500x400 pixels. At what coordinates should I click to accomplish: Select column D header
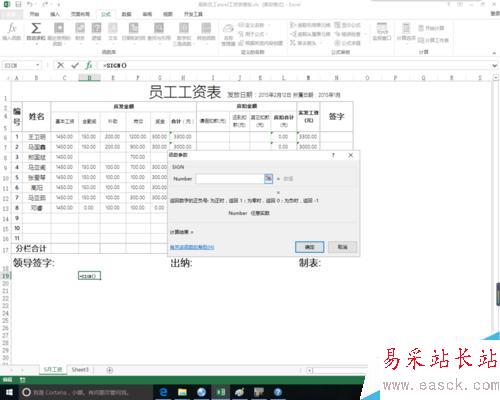[x=89, y=78]
